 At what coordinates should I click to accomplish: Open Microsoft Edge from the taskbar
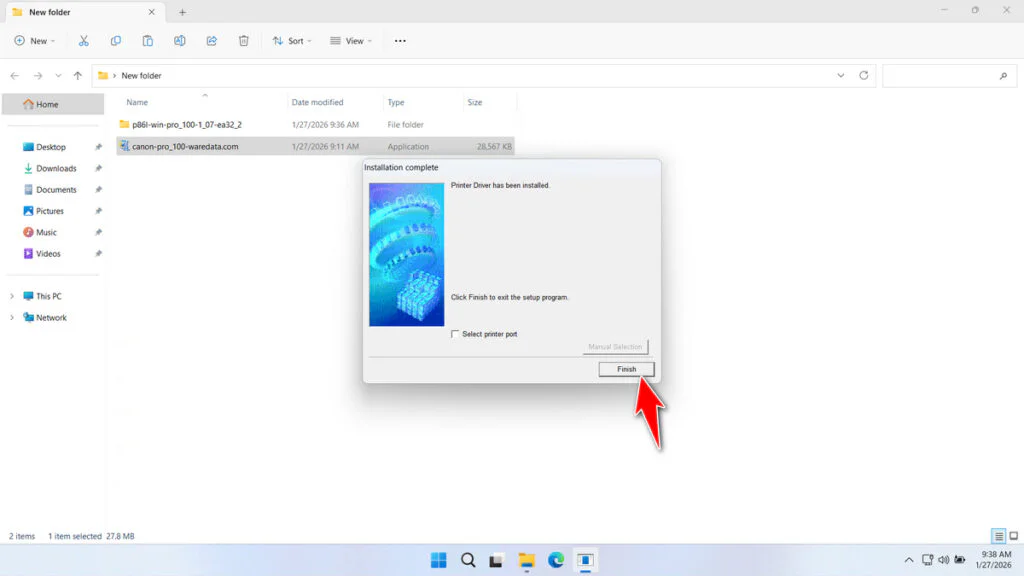556,560
